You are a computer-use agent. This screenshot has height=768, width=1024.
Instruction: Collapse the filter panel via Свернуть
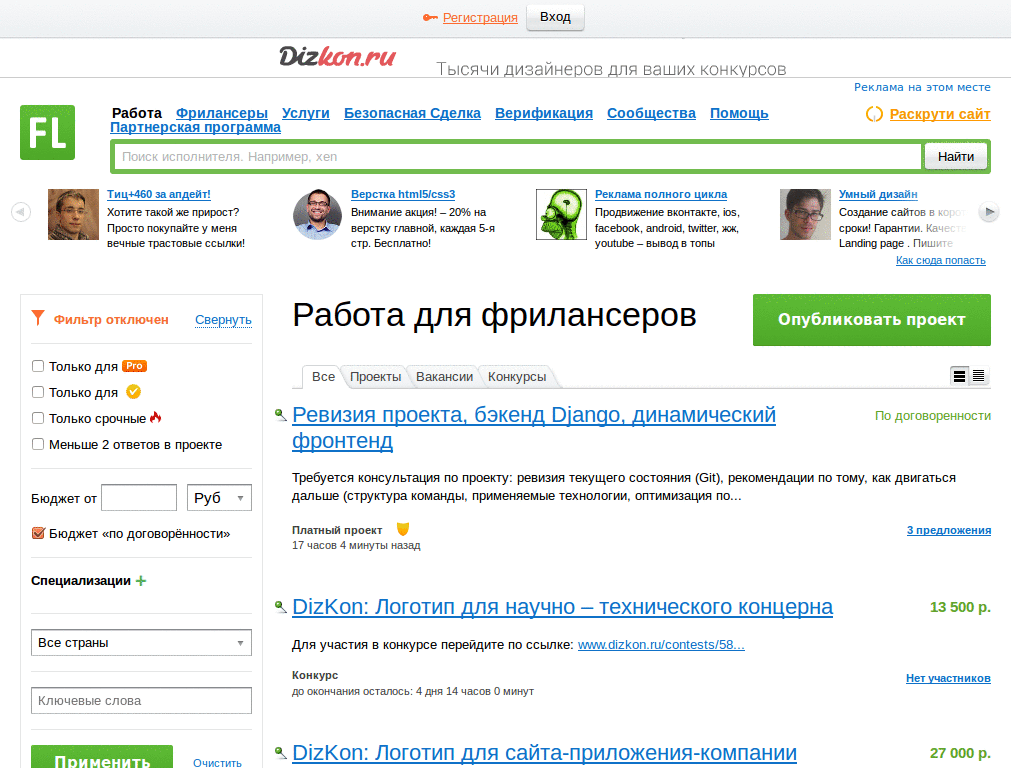coord(223,320)
